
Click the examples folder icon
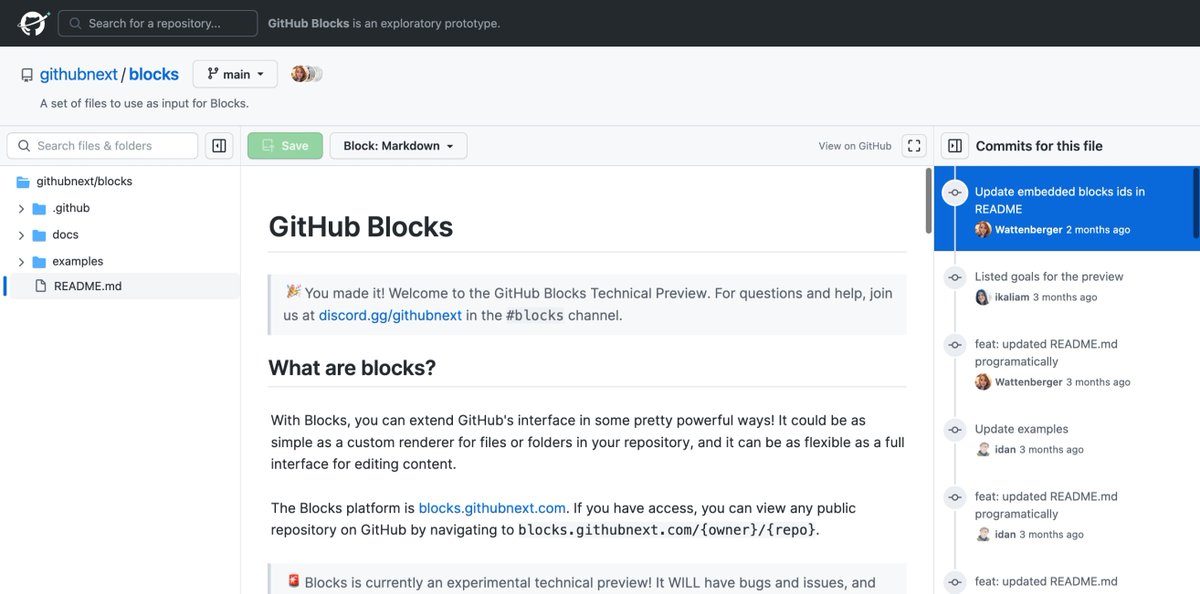pyautogui.click(x=39, y=261)
